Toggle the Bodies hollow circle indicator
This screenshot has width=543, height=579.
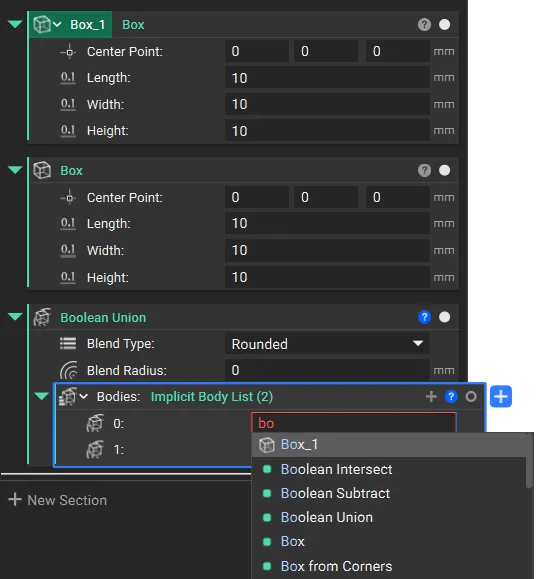[471, 397]
